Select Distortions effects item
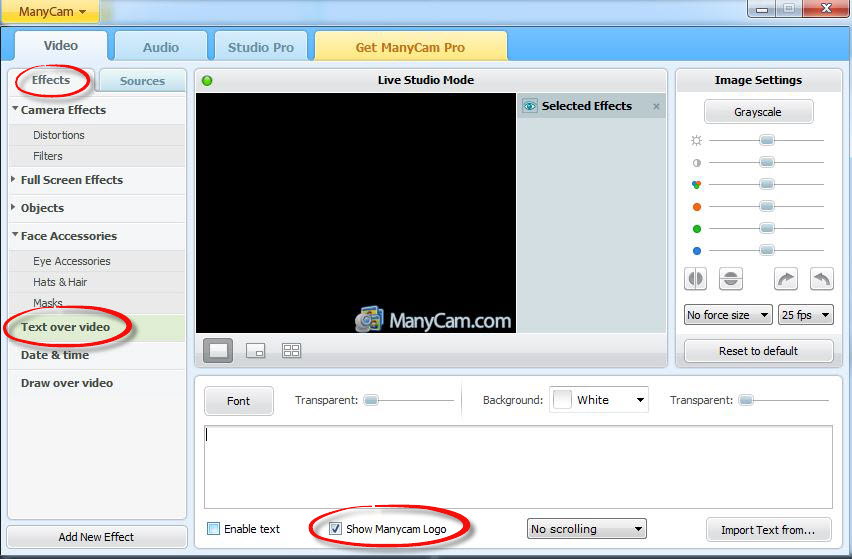 (97, 135)
